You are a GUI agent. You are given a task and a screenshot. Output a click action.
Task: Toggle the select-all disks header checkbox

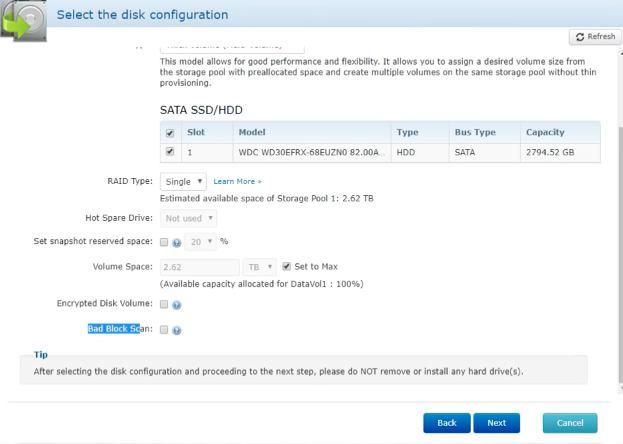[x=169, y=133]
